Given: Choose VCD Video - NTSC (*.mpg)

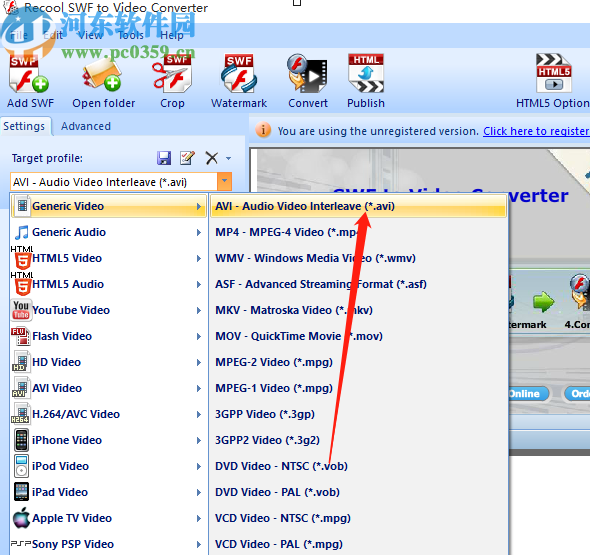Looking at the screenshot, I should click(x=358, y=518).
